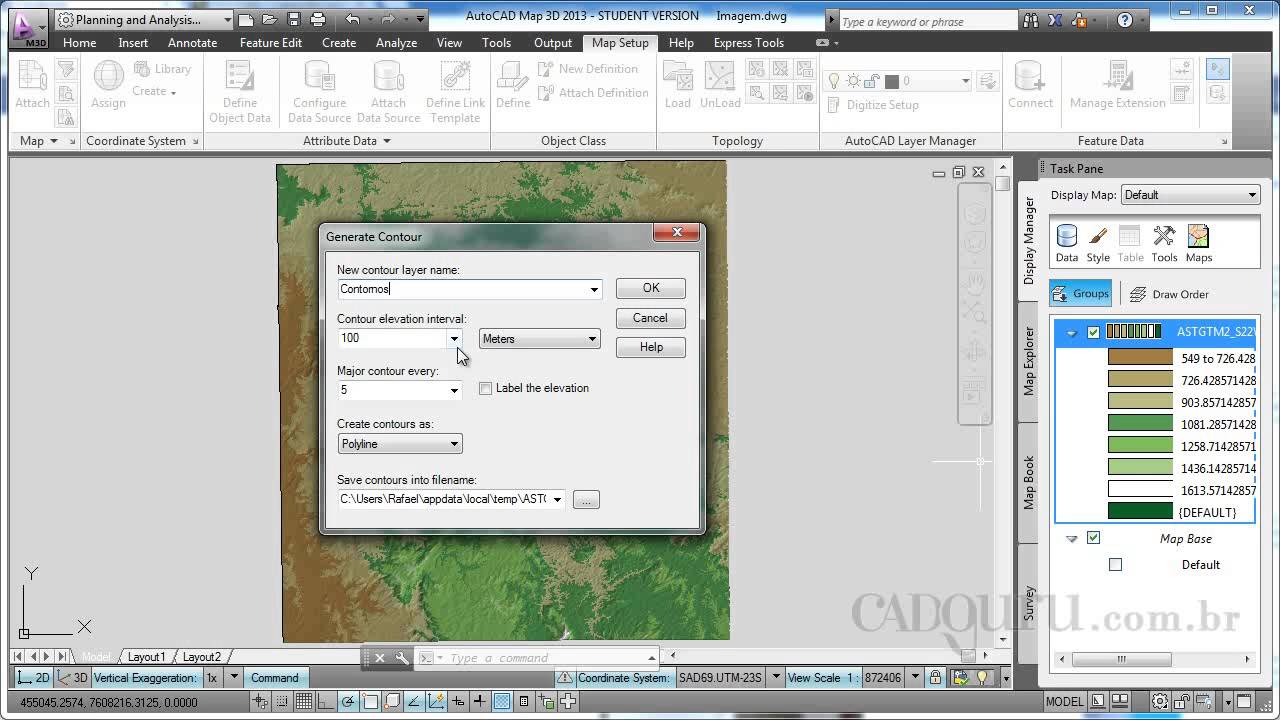Open Style brush in the Task Pane
1280x720 pixels.
[x=1098, y=243]
